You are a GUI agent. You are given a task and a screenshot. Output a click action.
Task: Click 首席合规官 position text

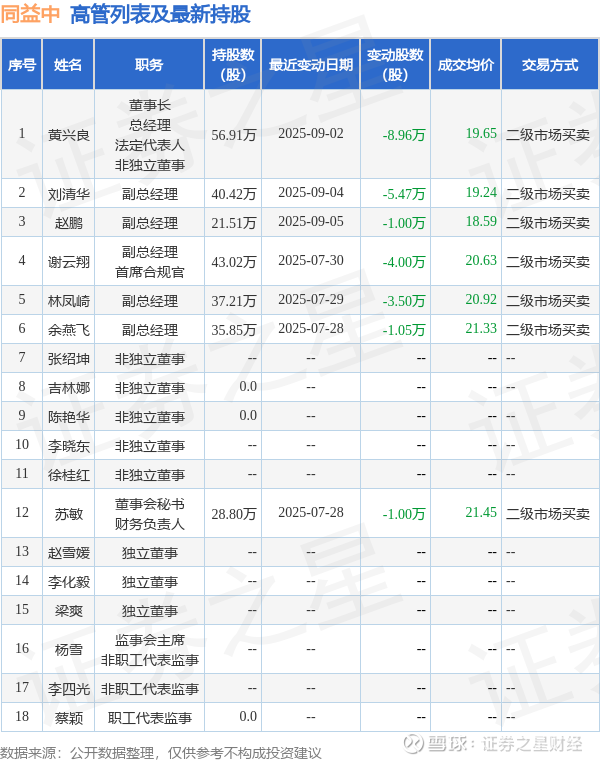coord(150,272)
